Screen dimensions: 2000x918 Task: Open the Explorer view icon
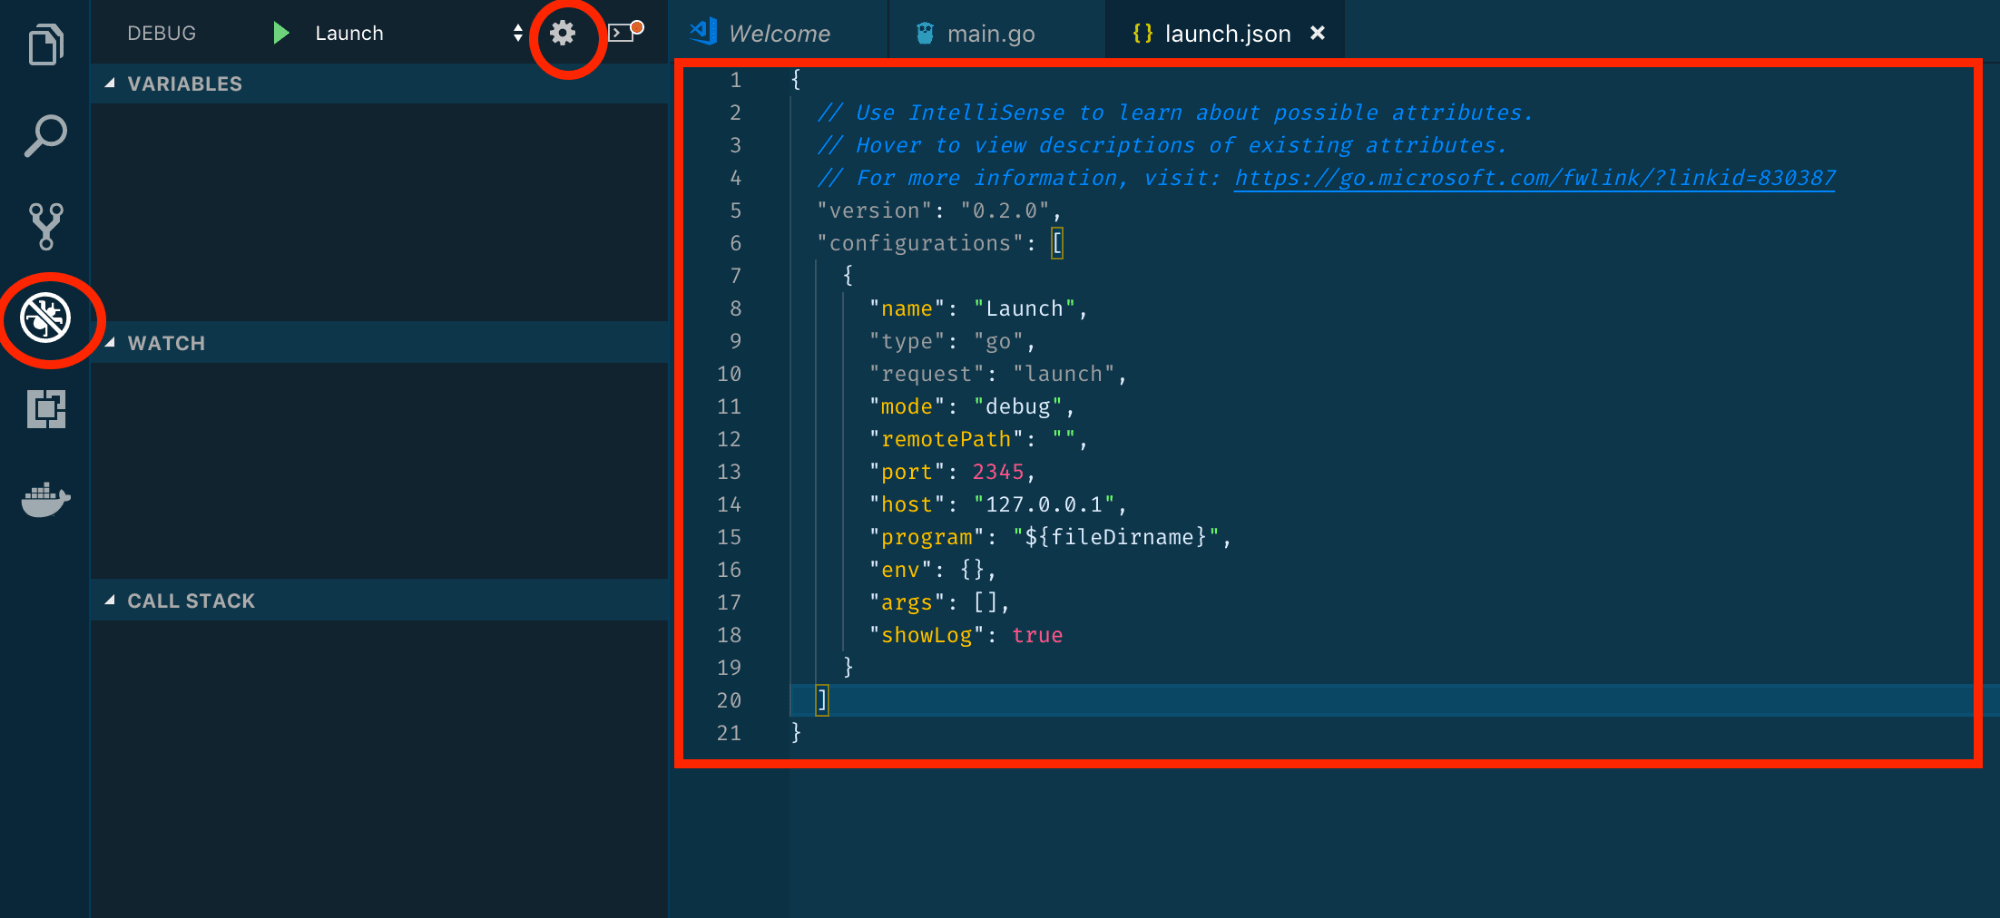point(44,43)
